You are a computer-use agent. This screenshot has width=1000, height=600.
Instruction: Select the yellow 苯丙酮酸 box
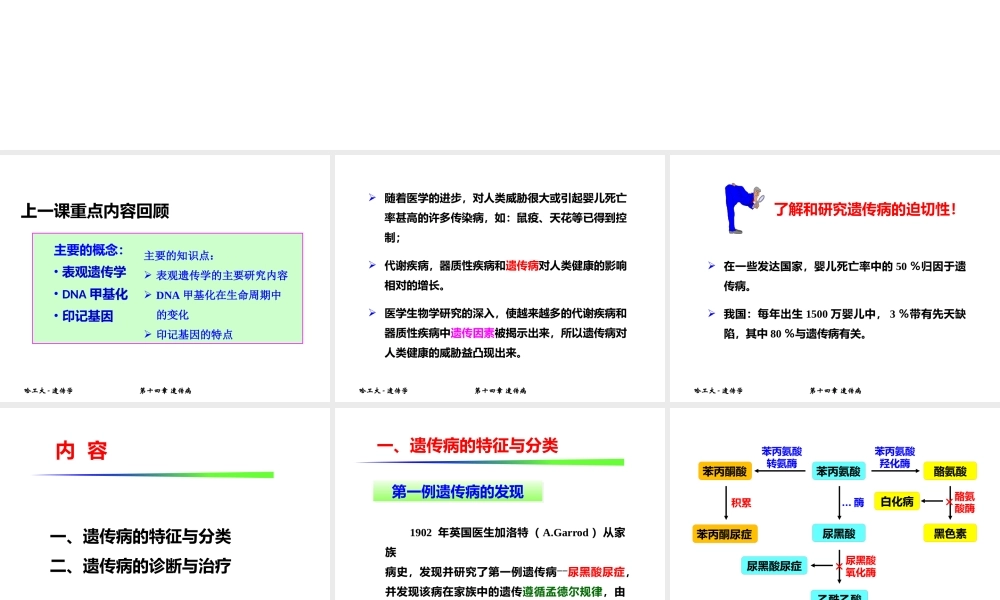[725, 471]
